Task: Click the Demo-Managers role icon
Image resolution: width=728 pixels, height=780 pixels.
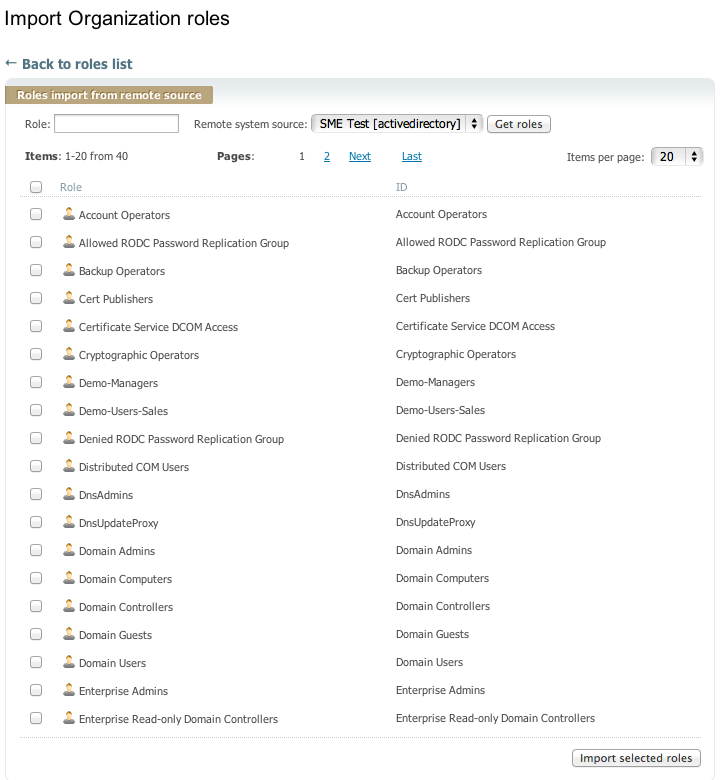Action: (x=69, y=382)
